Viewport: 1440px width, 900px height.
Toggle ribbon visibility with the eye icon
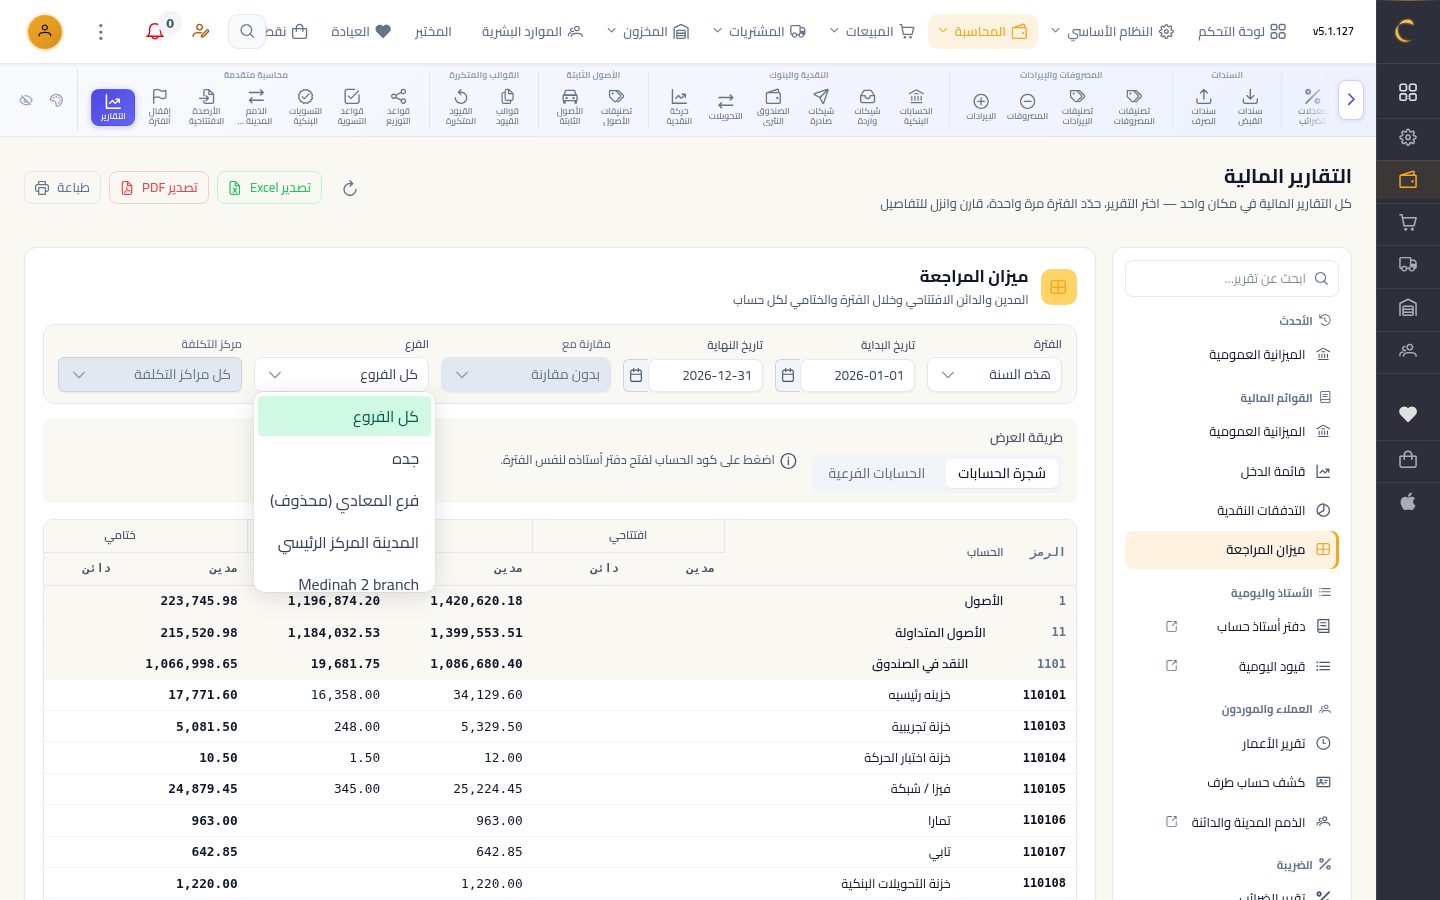click(27, 100)
